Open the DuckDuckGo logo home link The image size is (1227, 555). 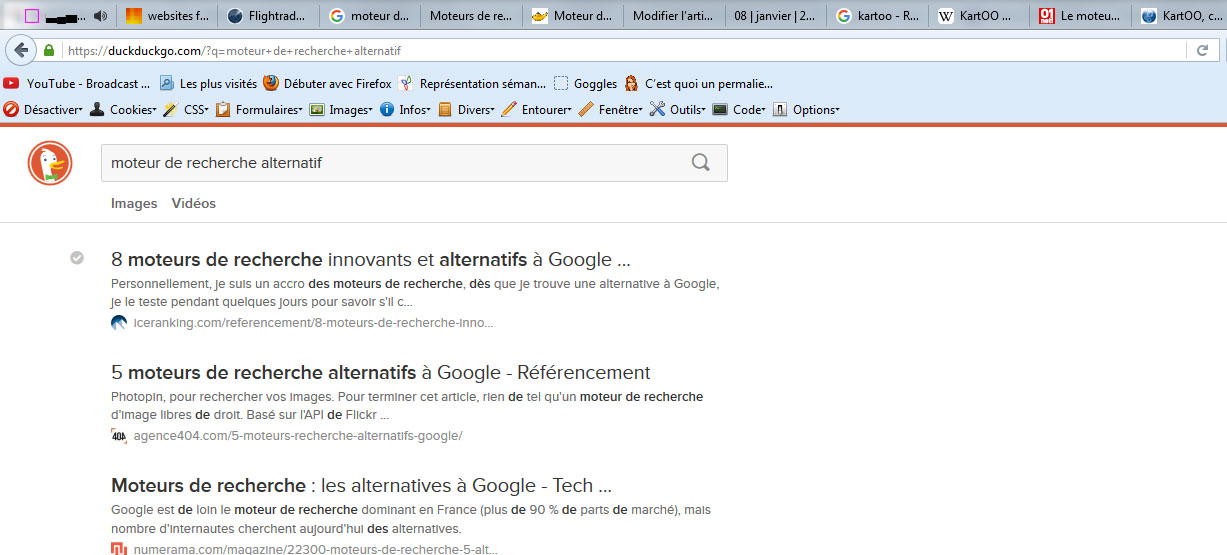[50, 163]
